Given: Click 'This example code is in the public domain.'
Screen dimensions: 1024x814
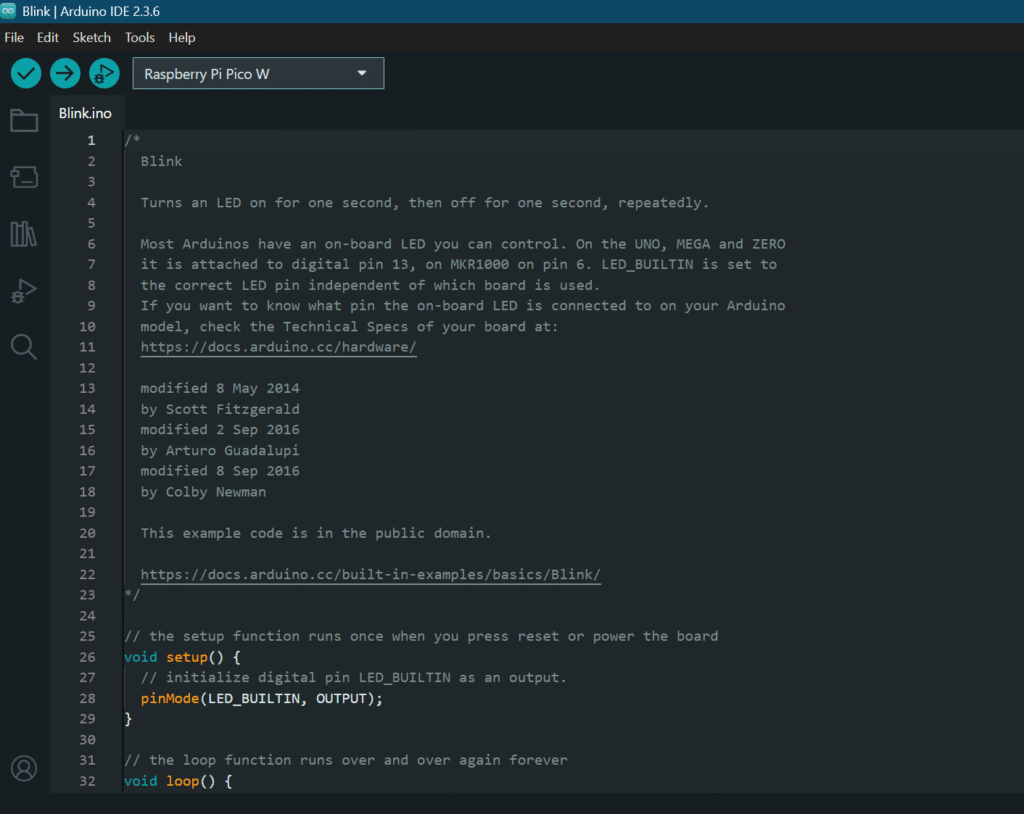Looking at the screenshot, I should click(x=315, y=533).
